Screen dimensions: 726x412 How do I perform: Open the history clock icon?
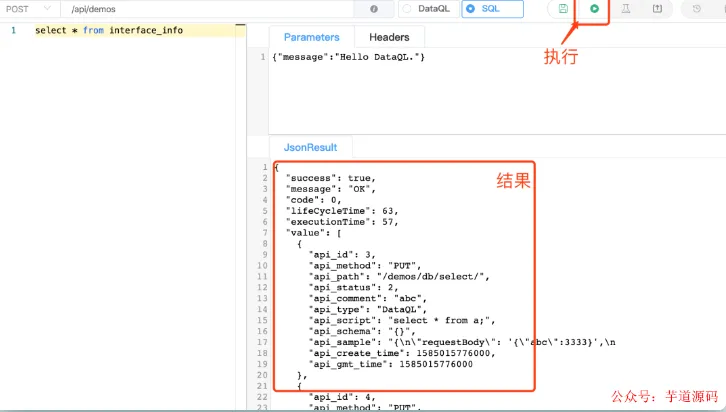(696, 9)
